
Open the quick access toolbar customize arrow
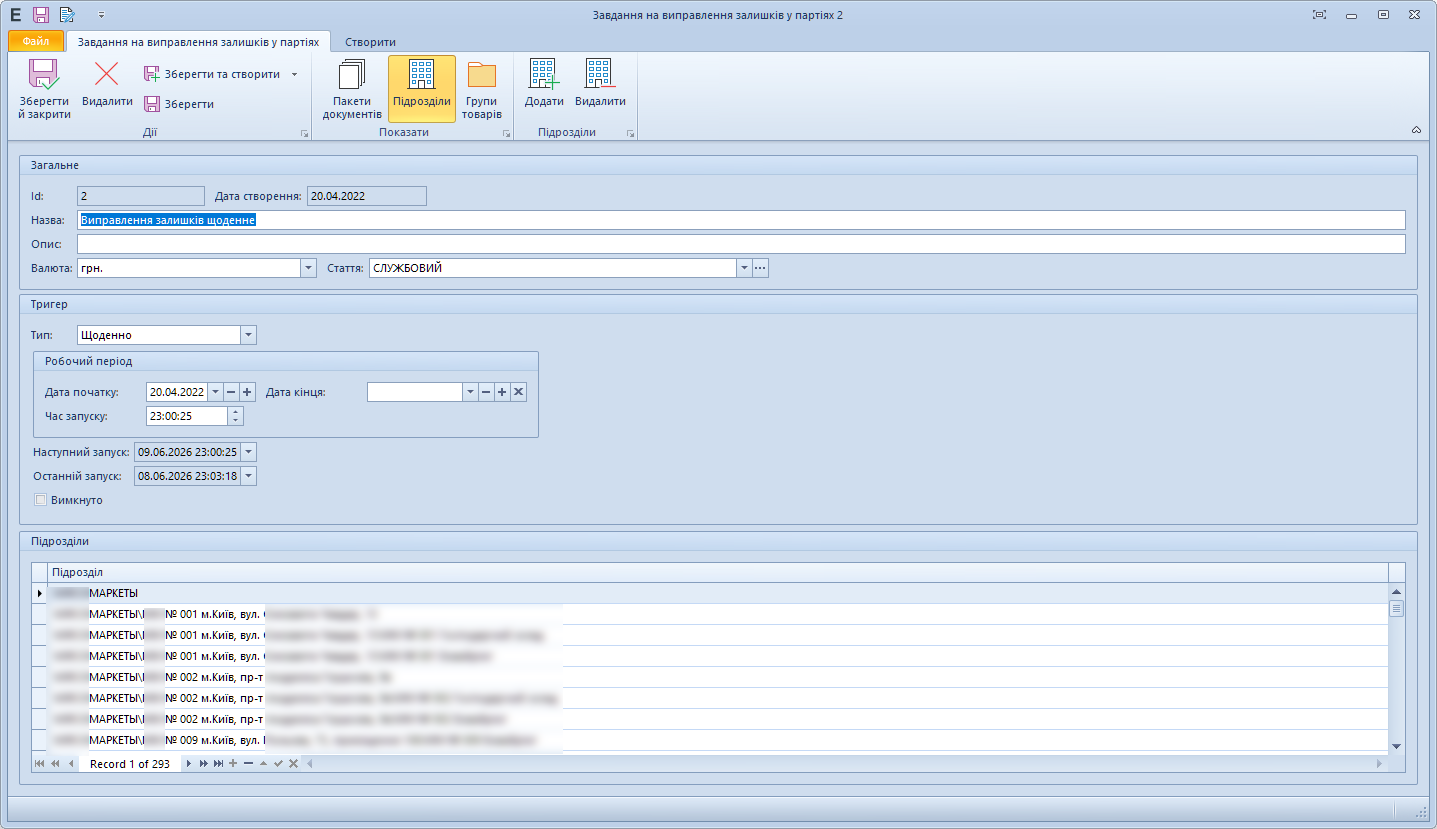click(x=101, y=16)
